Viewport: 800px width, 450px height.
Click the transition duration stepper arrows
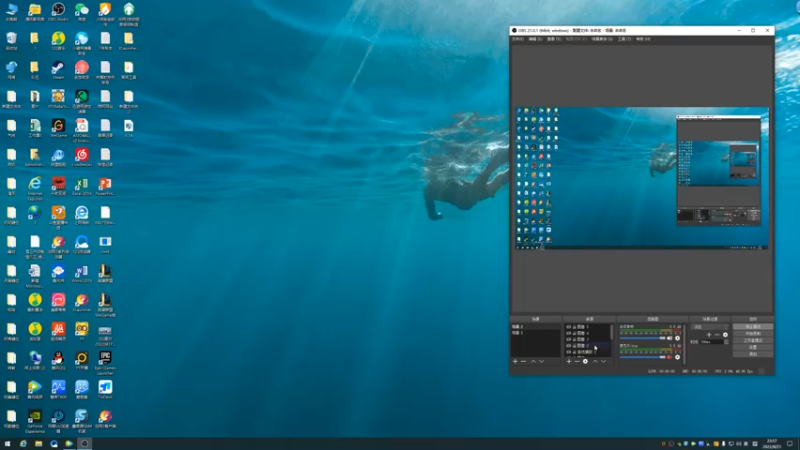tap(726, 342)
